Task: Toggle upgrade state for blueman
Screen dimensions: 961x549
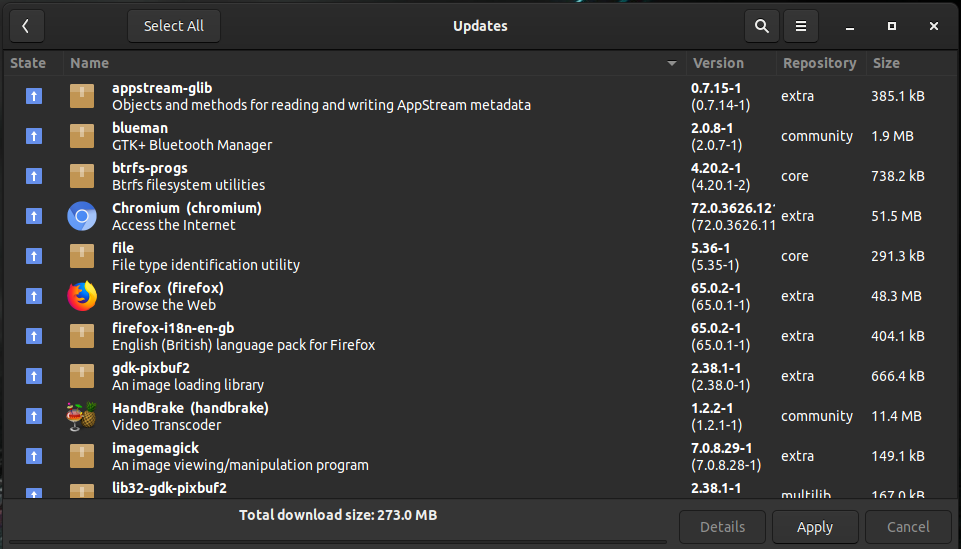Action: coord(34,136)
